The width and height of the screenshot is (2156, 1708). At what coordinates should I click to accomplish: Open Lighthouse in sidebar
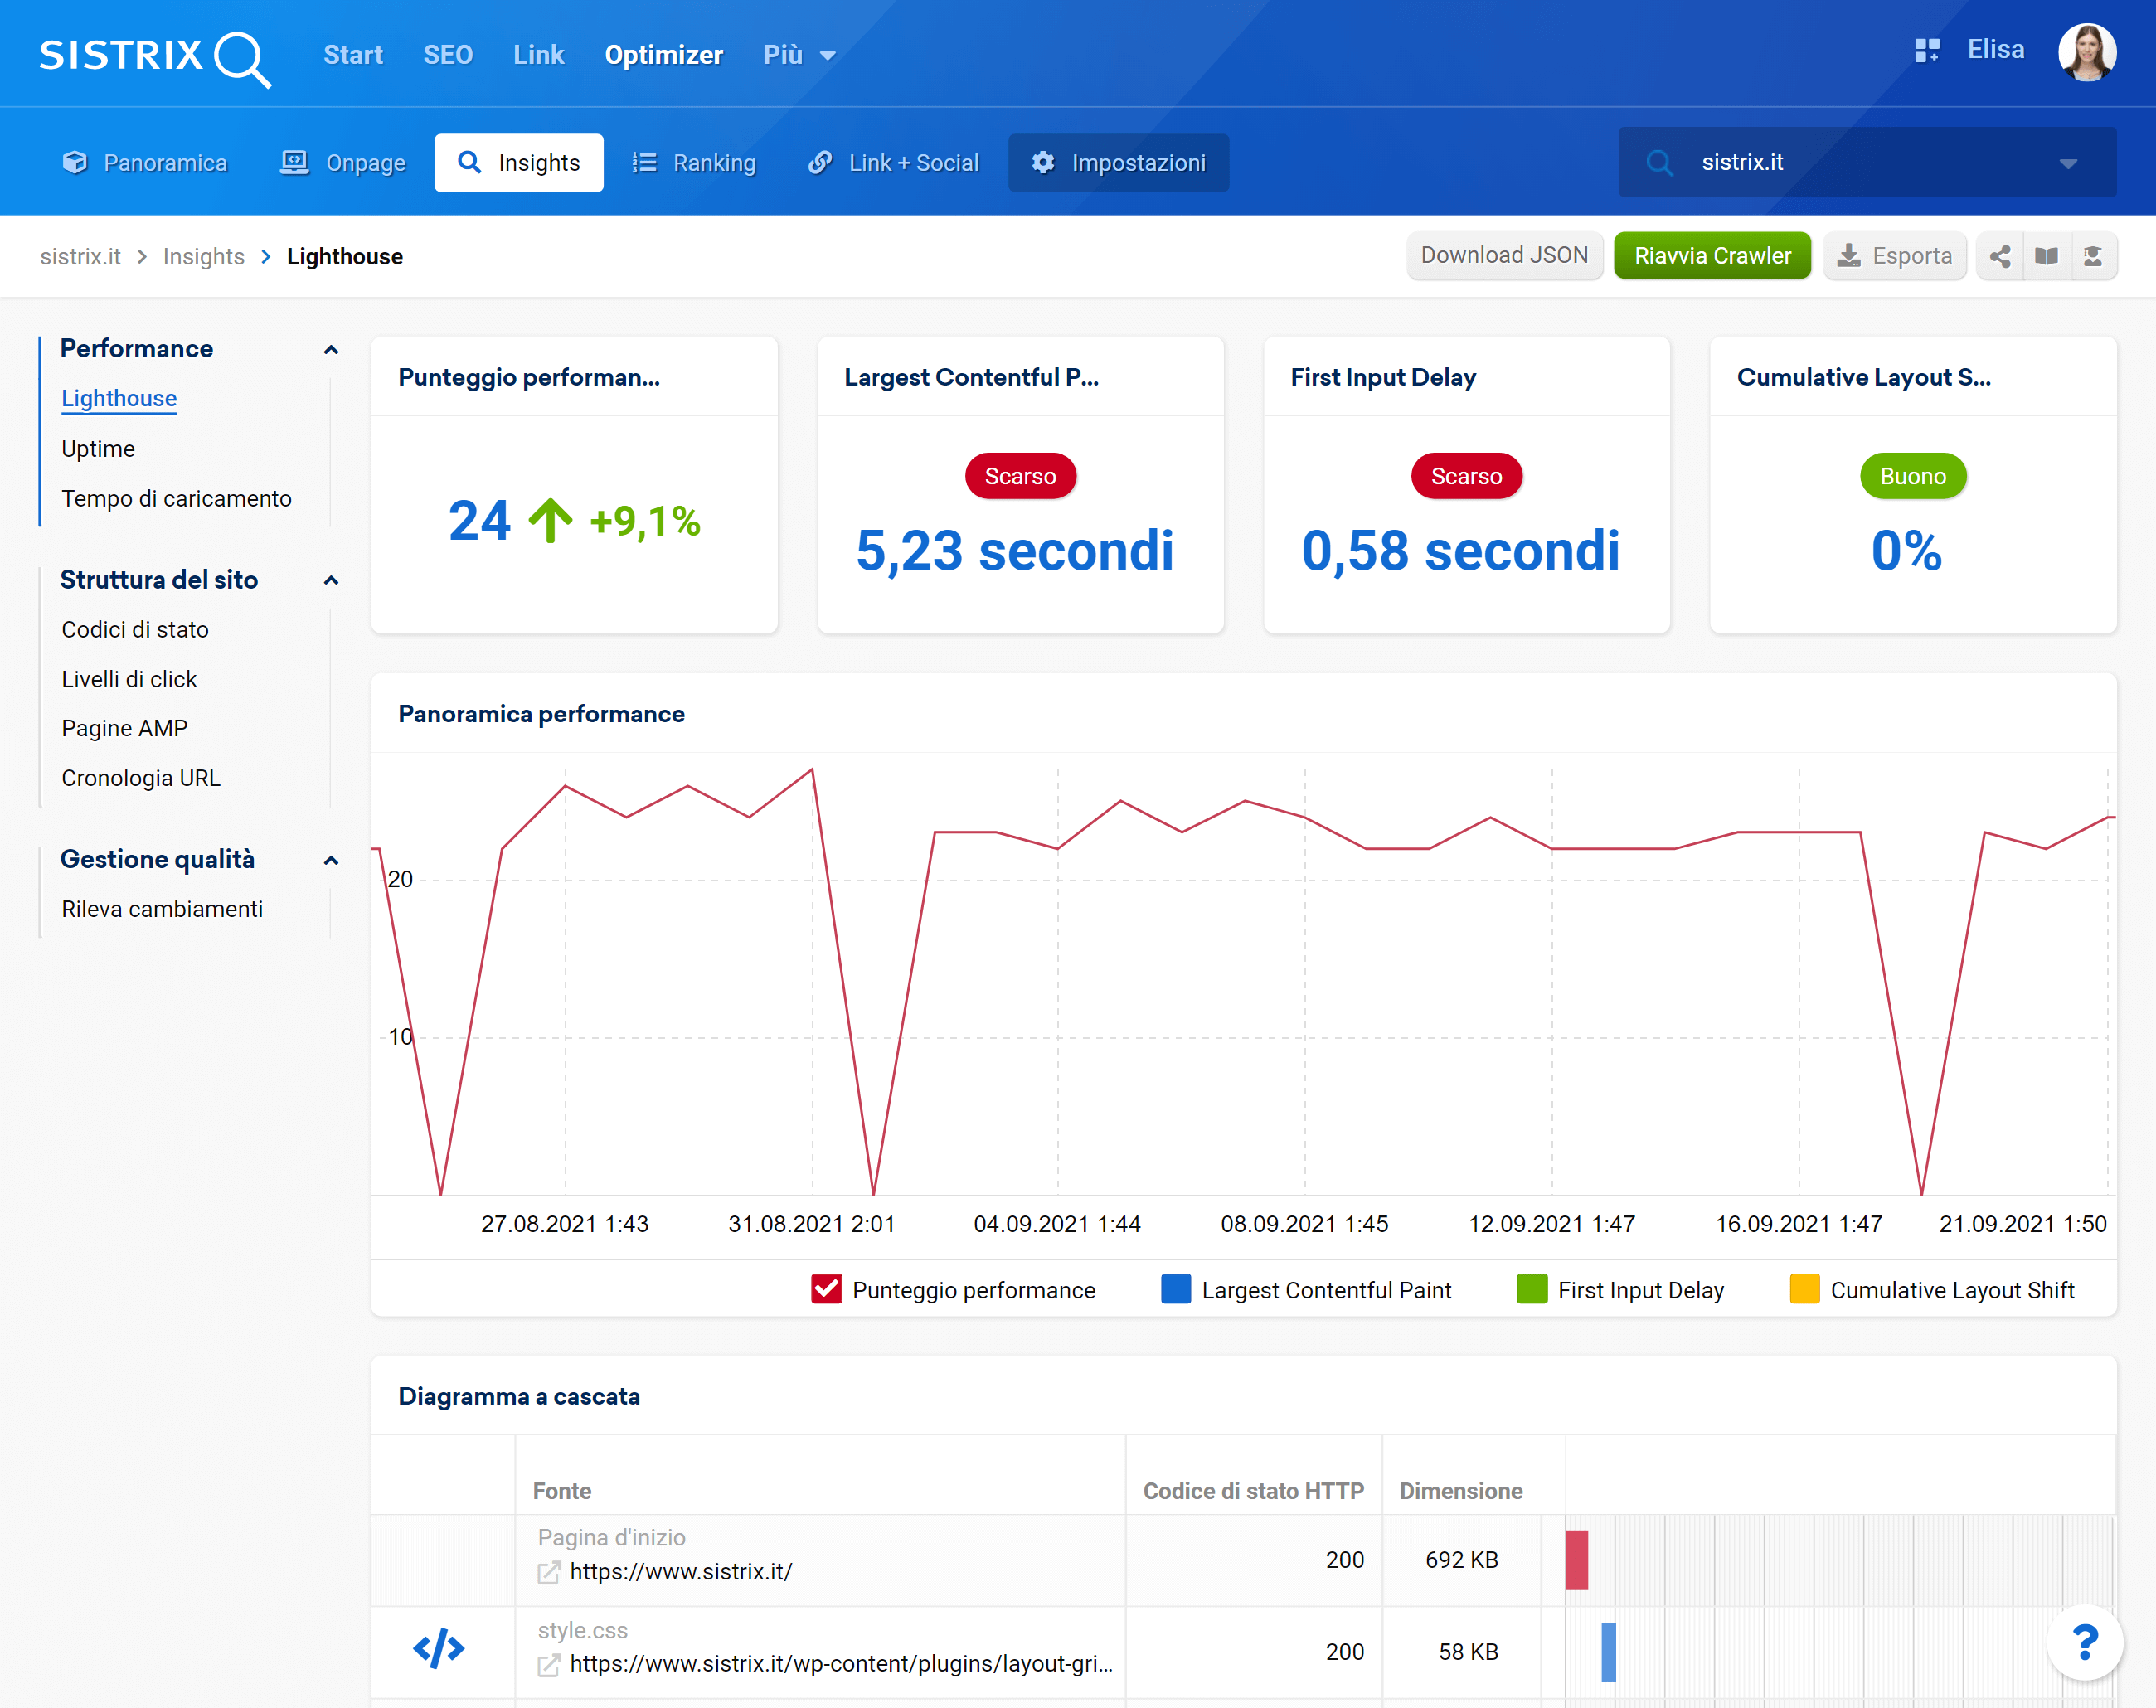tap(119, 398)
